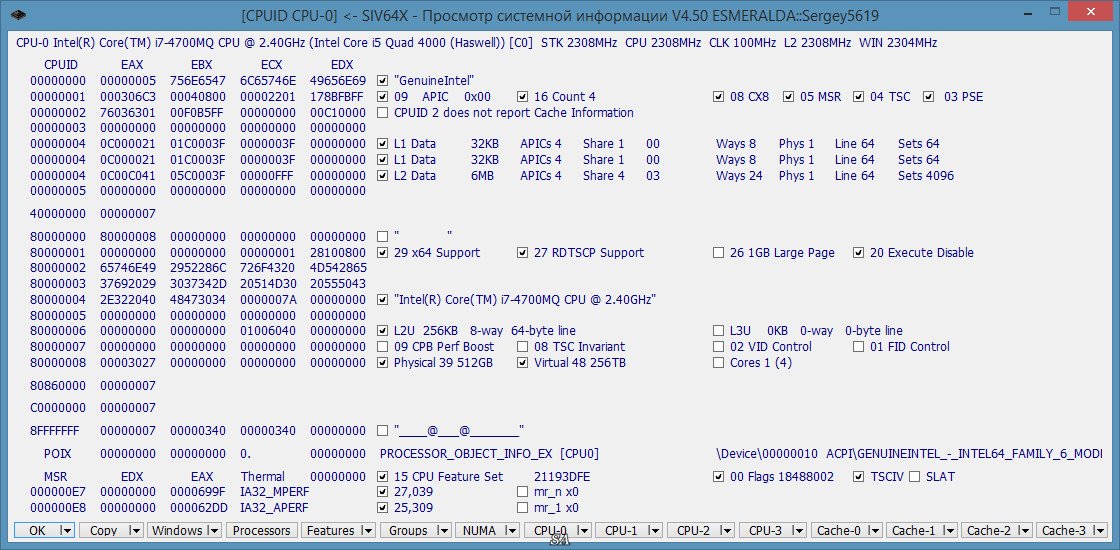
Task: Toggle the SLAT checkbox
Action: (914, 477)
